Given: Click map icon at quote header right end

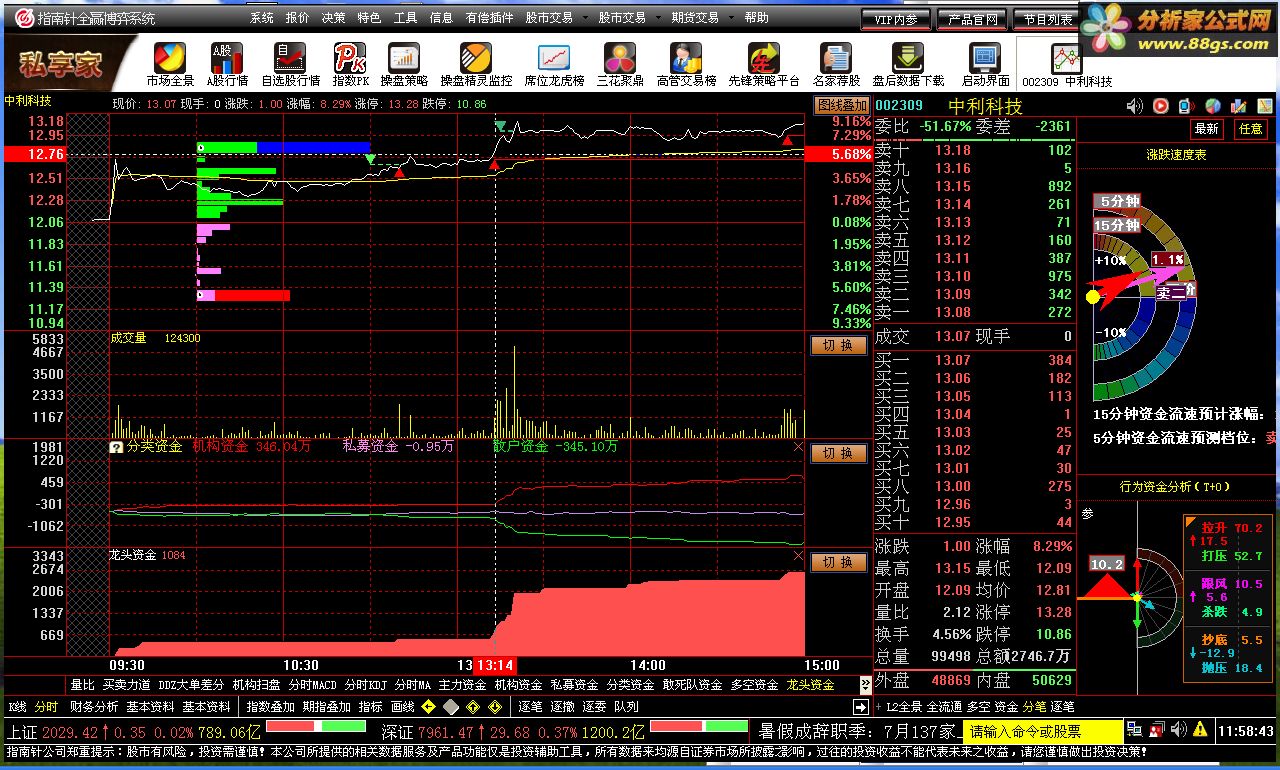Looking at the screenshot, I should (x=1265, y=106).
